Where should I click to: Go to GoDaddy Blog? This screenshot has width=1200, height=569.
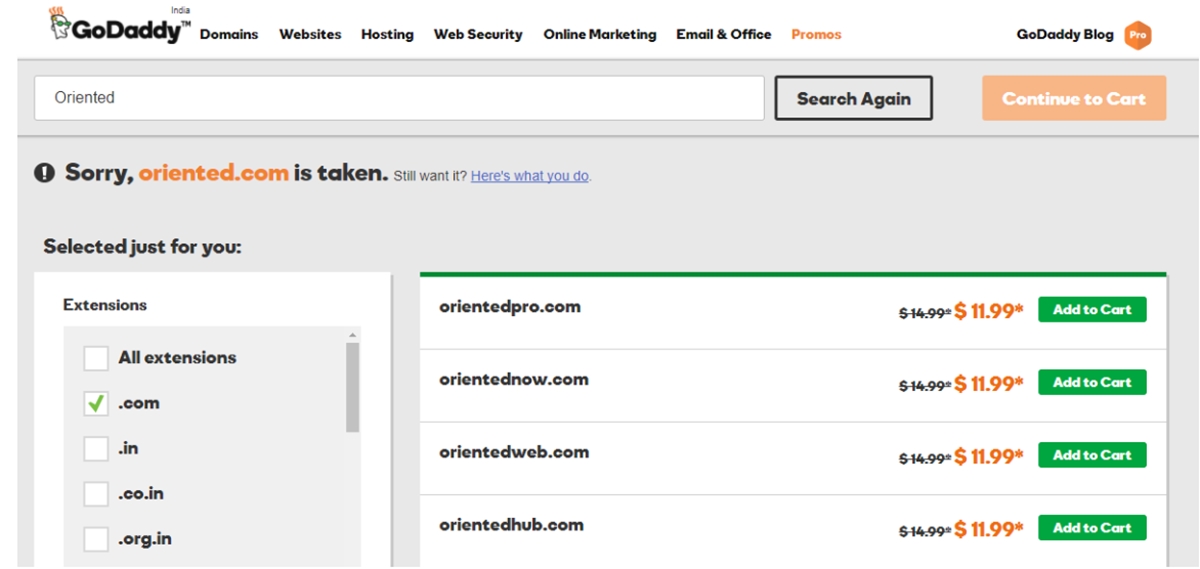click(x=1065, y=34)
